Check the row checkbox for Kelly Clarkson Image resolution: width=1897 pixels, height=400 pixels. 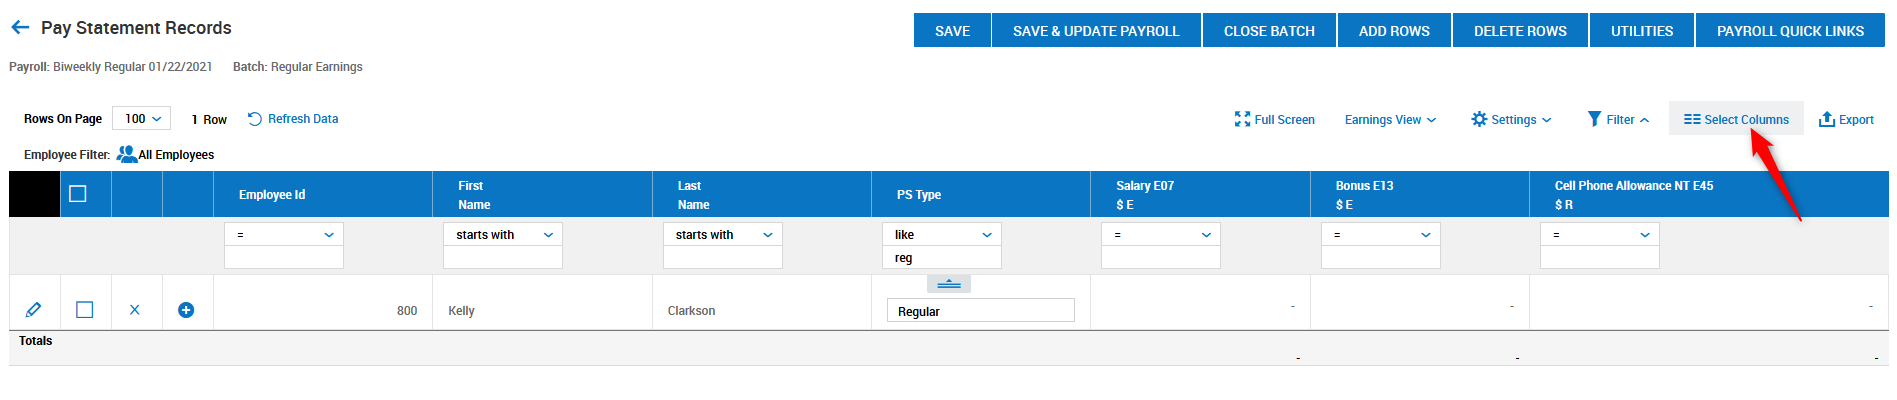click(85, 310)
